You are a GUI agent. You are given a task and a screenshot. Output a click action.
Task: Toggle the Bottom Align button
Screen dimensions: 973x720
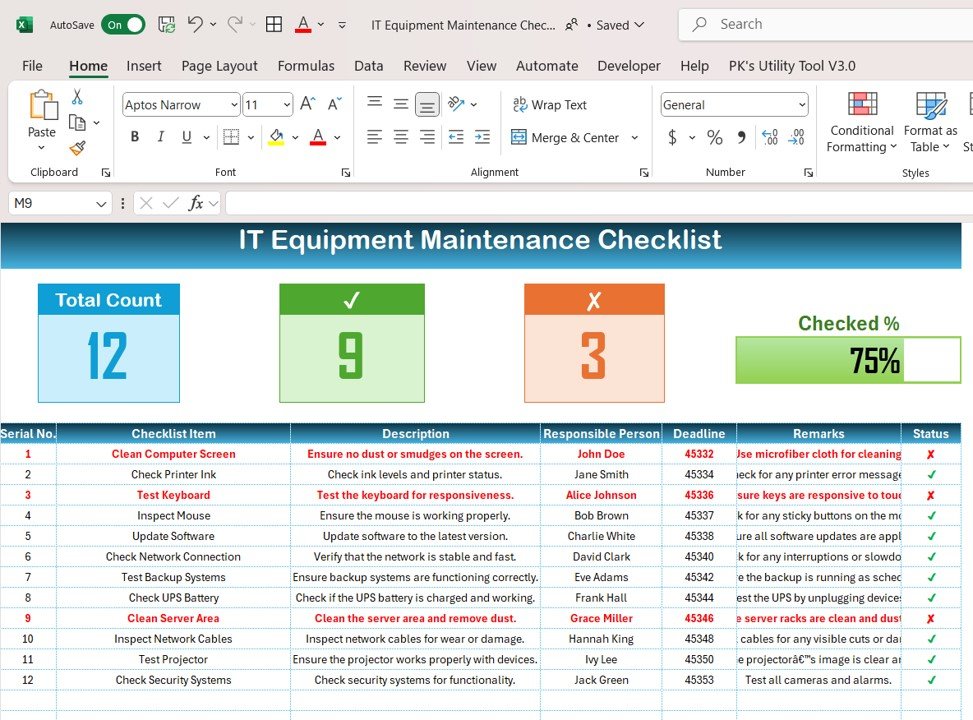point(427,105)
